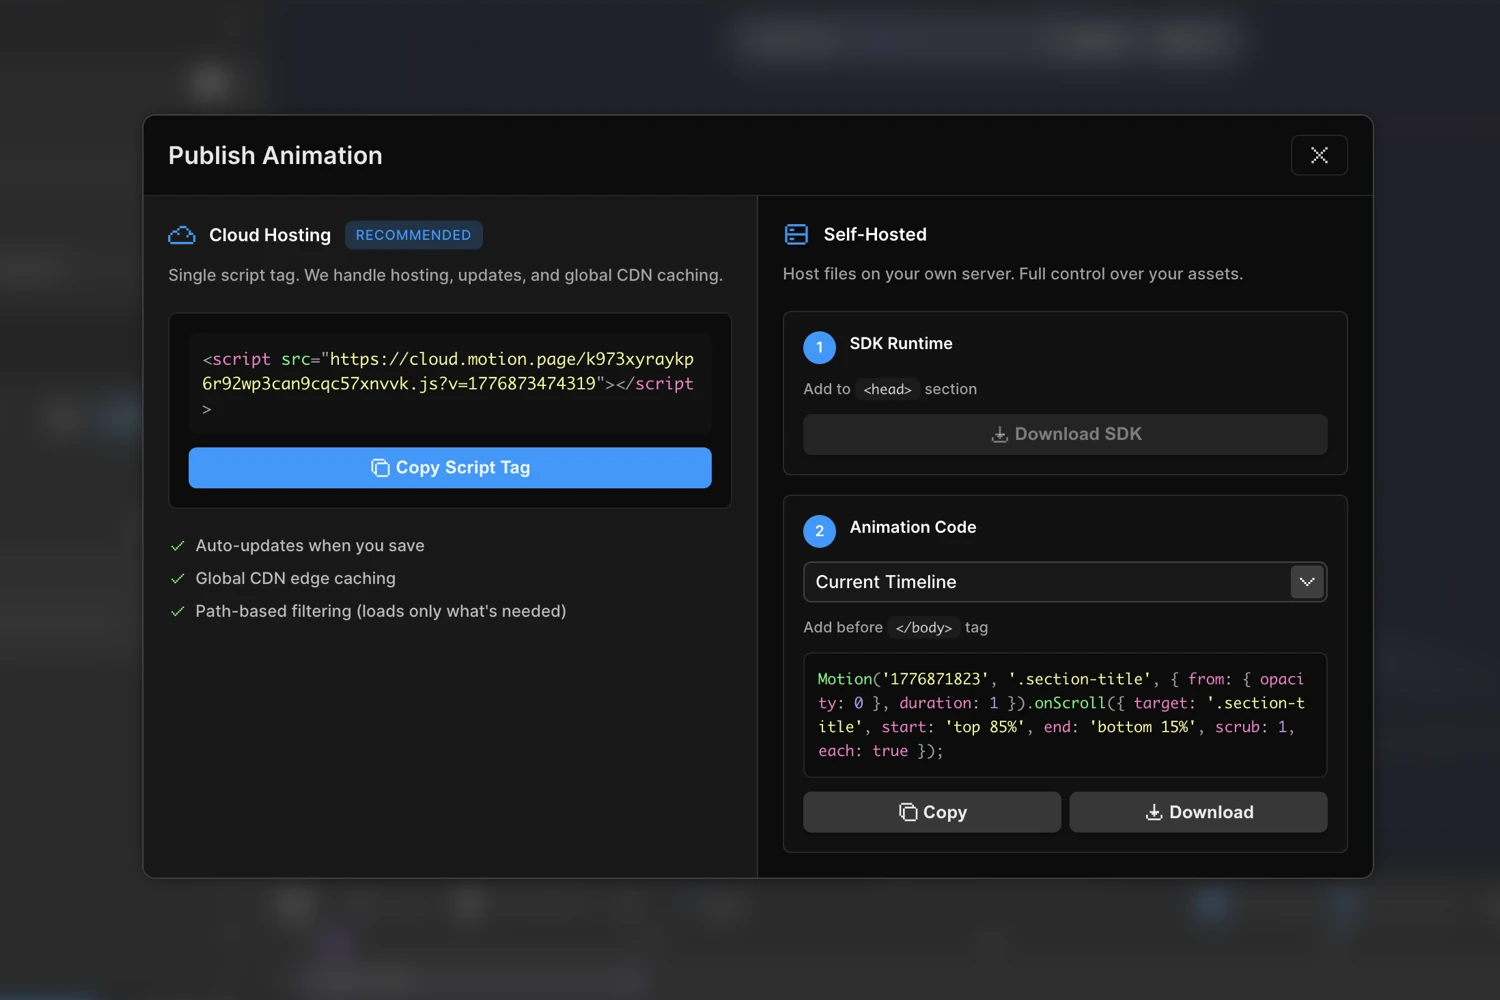The width and height of the screenshot is (1500, 1000).
Task: Click the server icon beside Self-Hosted
Action: [796, 233]
